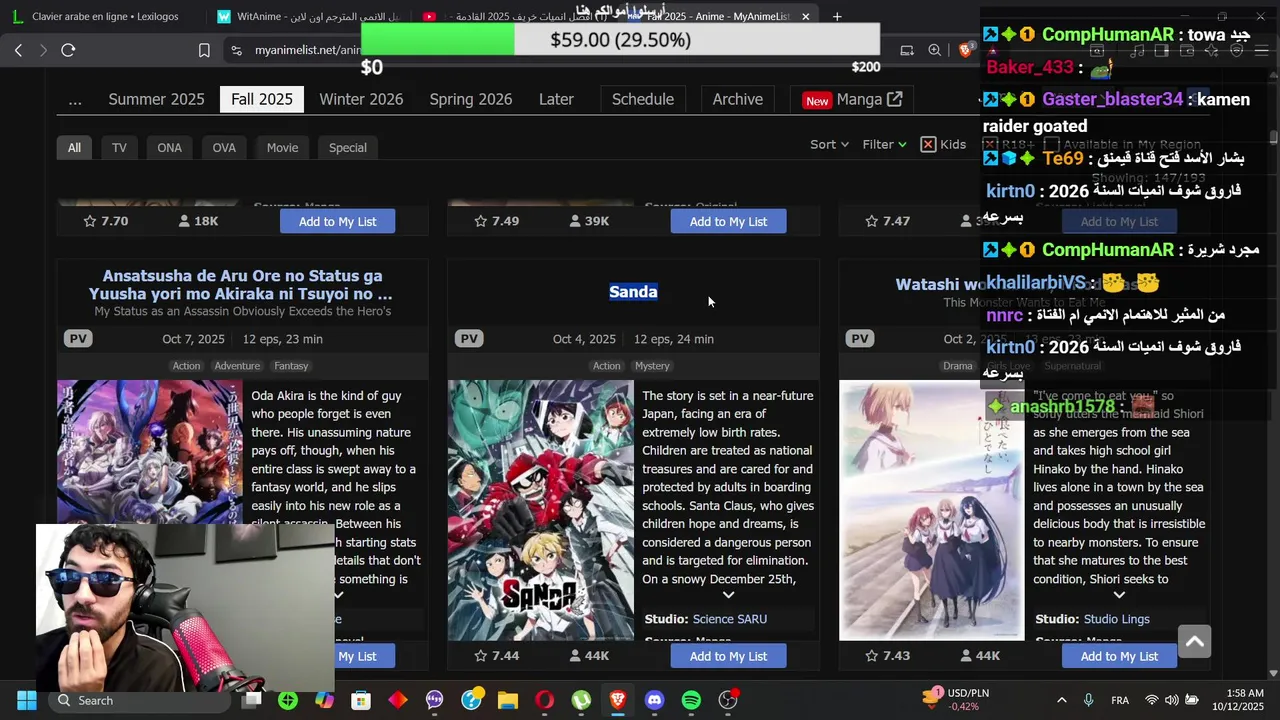Open the Windows Start menu

(26, 700)
